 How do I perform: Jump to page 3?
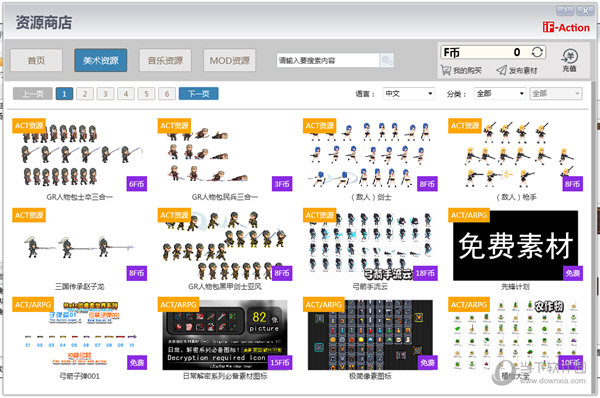coord(105,94)
